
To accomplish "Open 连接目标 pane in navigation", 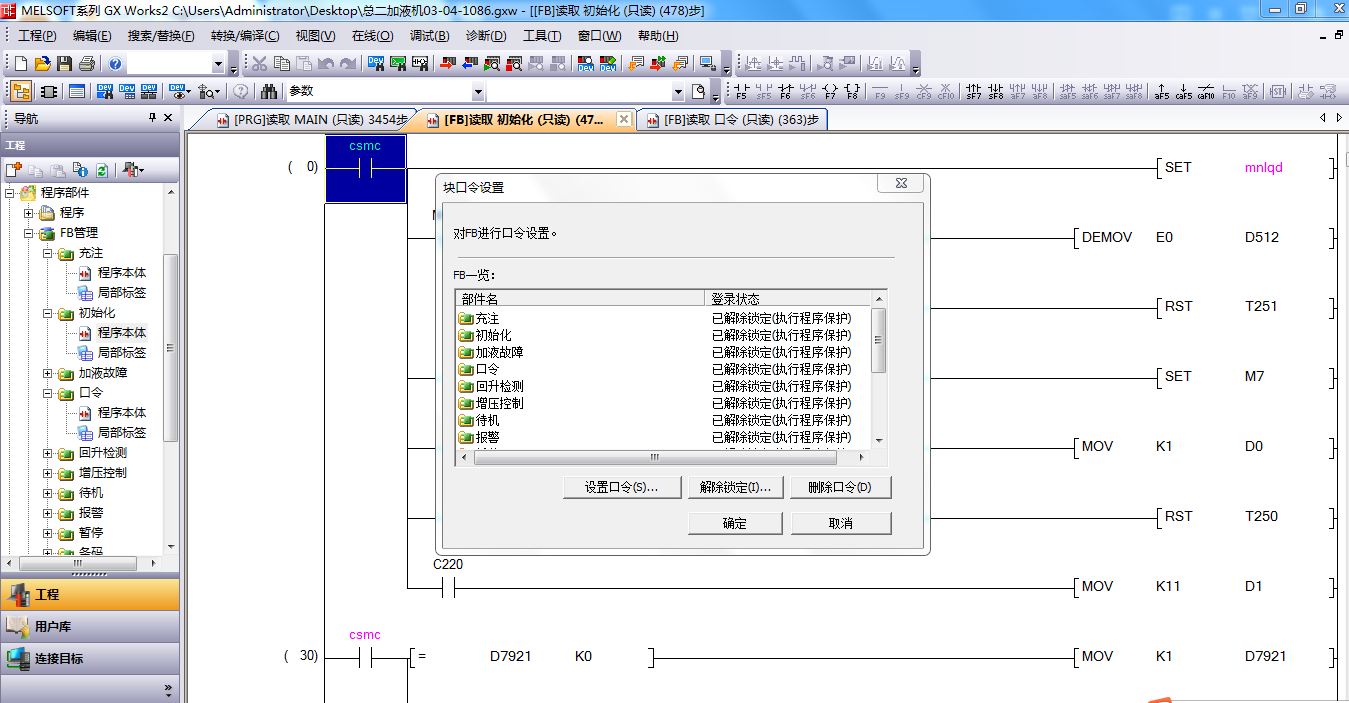I will coord(59,658).
